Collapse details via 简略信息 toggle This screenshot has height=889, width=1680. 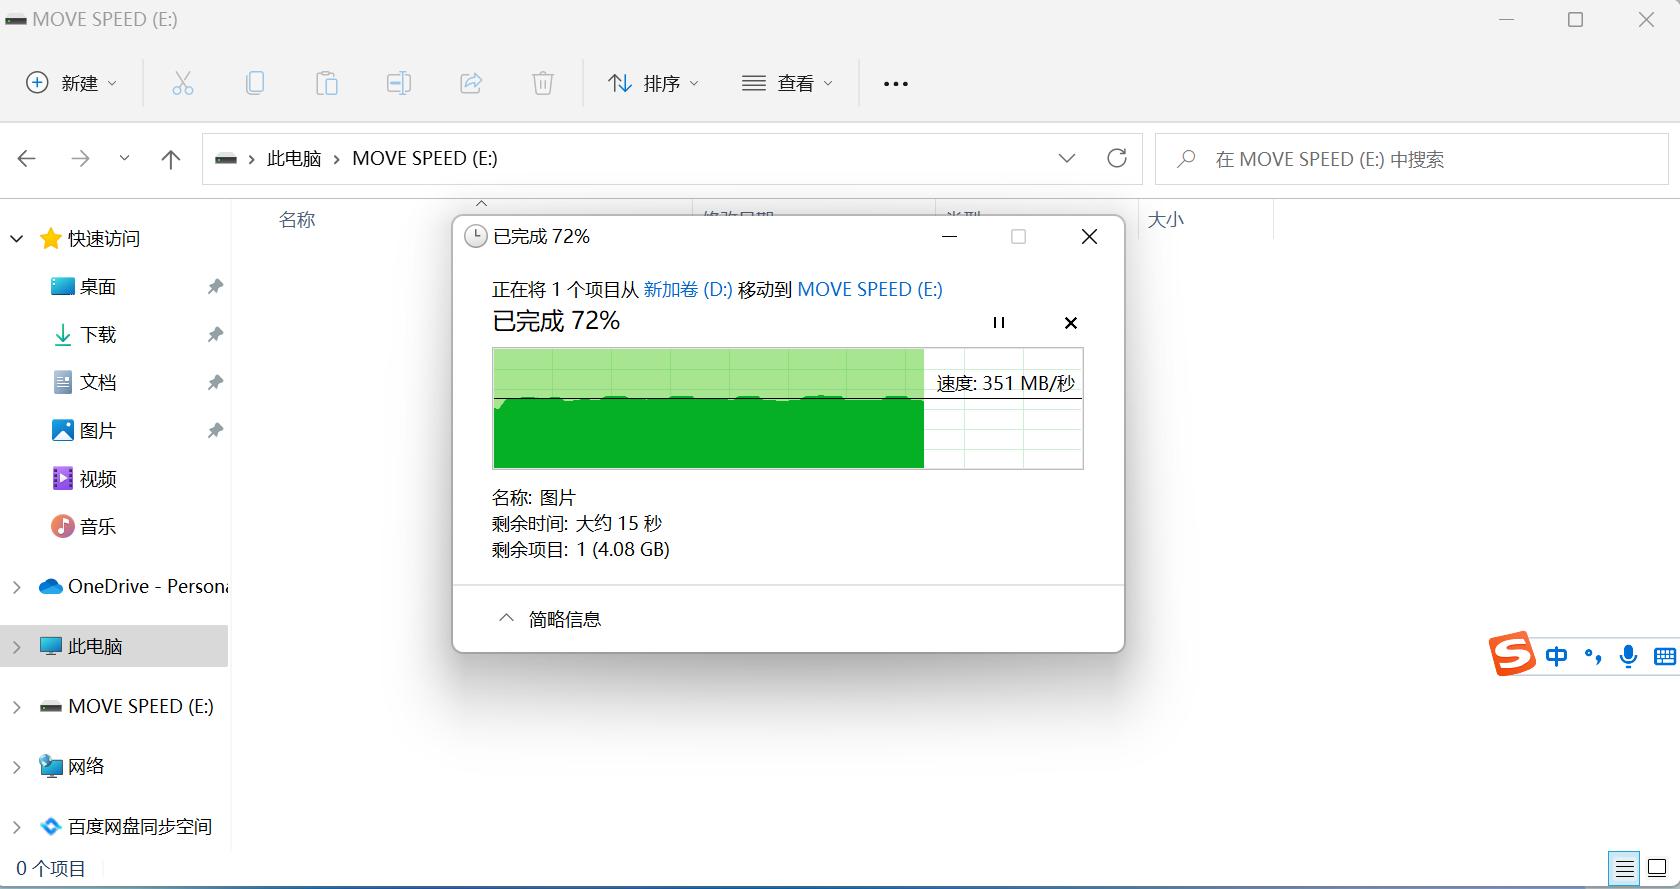[x=550, y=619]
